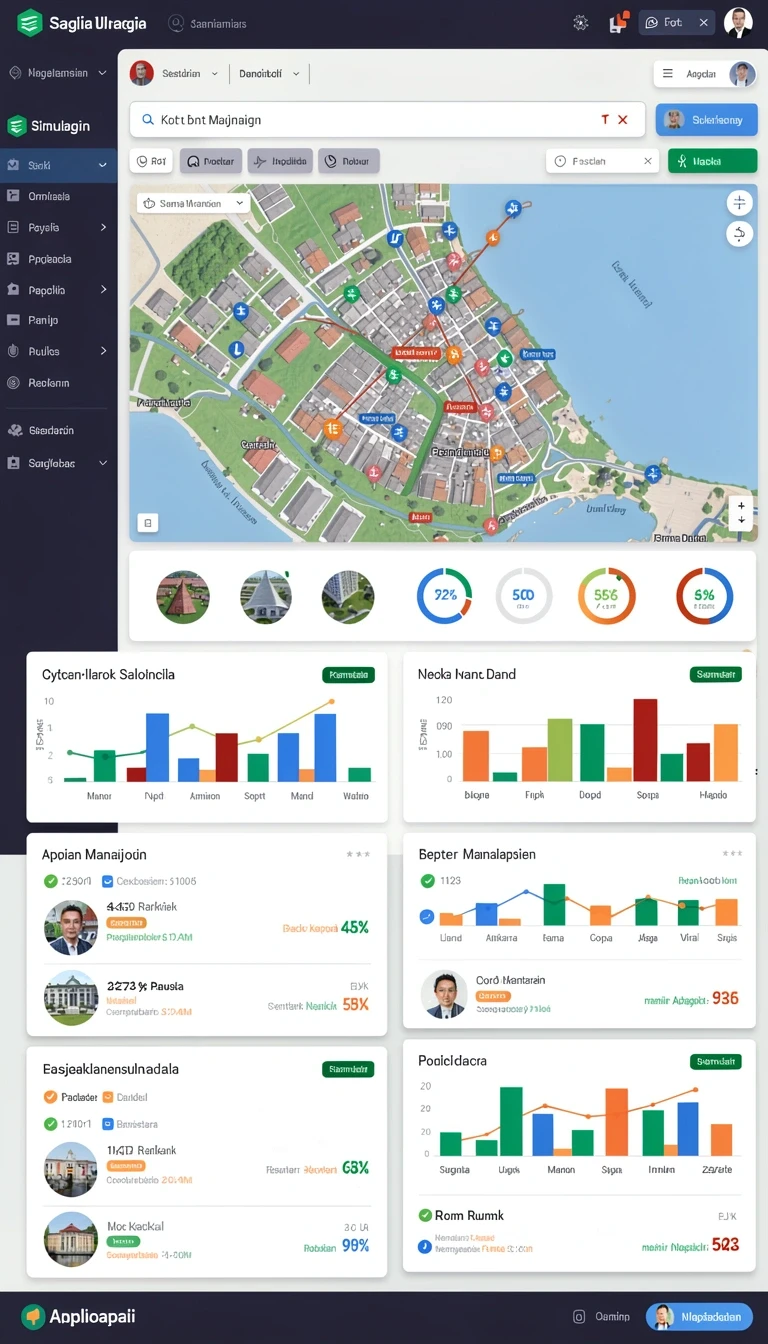Open the pyramid building thumbnail
This screenshot has width=768, height=1344.
click(x=183, y=597)
